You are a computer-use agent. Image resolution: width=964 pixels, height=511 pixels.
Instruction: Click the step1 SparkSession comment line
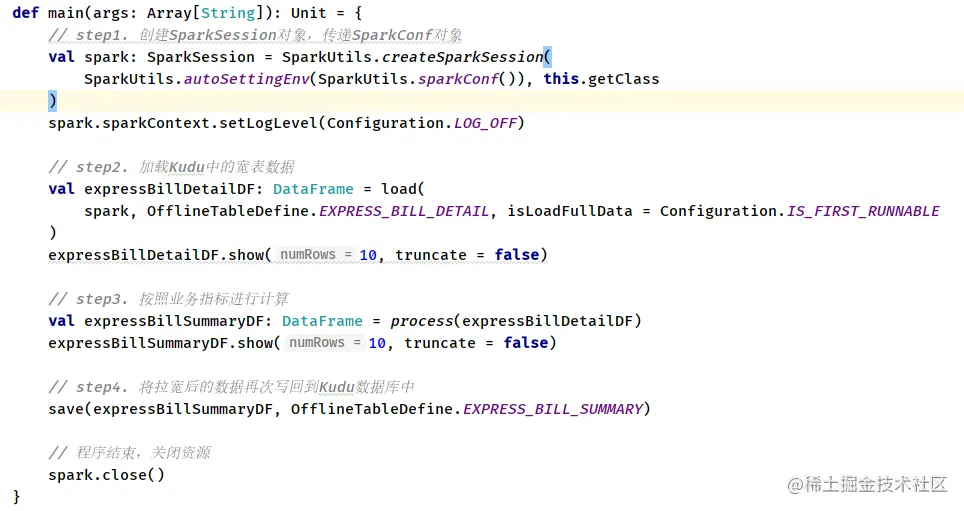(255, 35)
